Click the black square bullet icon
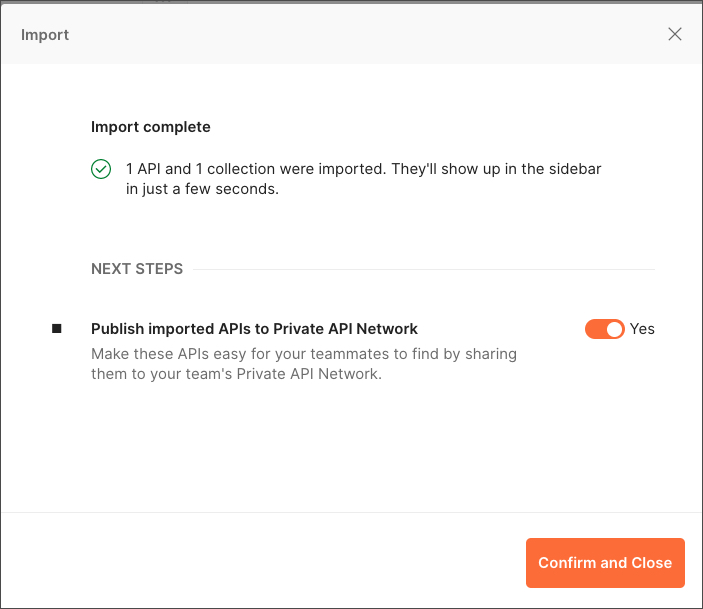703x609 pixels. coord(56,329)
